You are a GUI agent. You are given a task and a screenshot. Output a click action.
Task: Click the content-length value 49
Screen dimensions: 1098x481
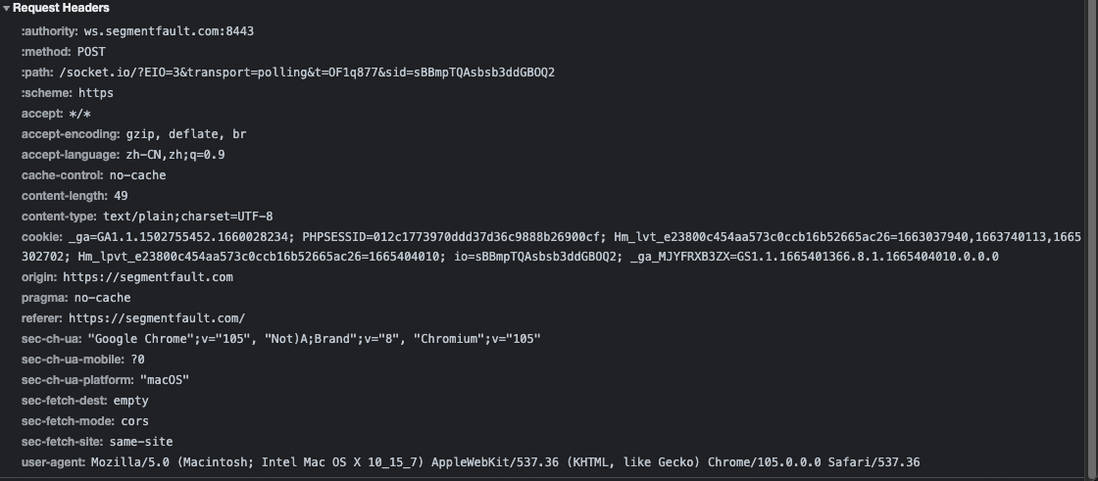coord(120,196)
